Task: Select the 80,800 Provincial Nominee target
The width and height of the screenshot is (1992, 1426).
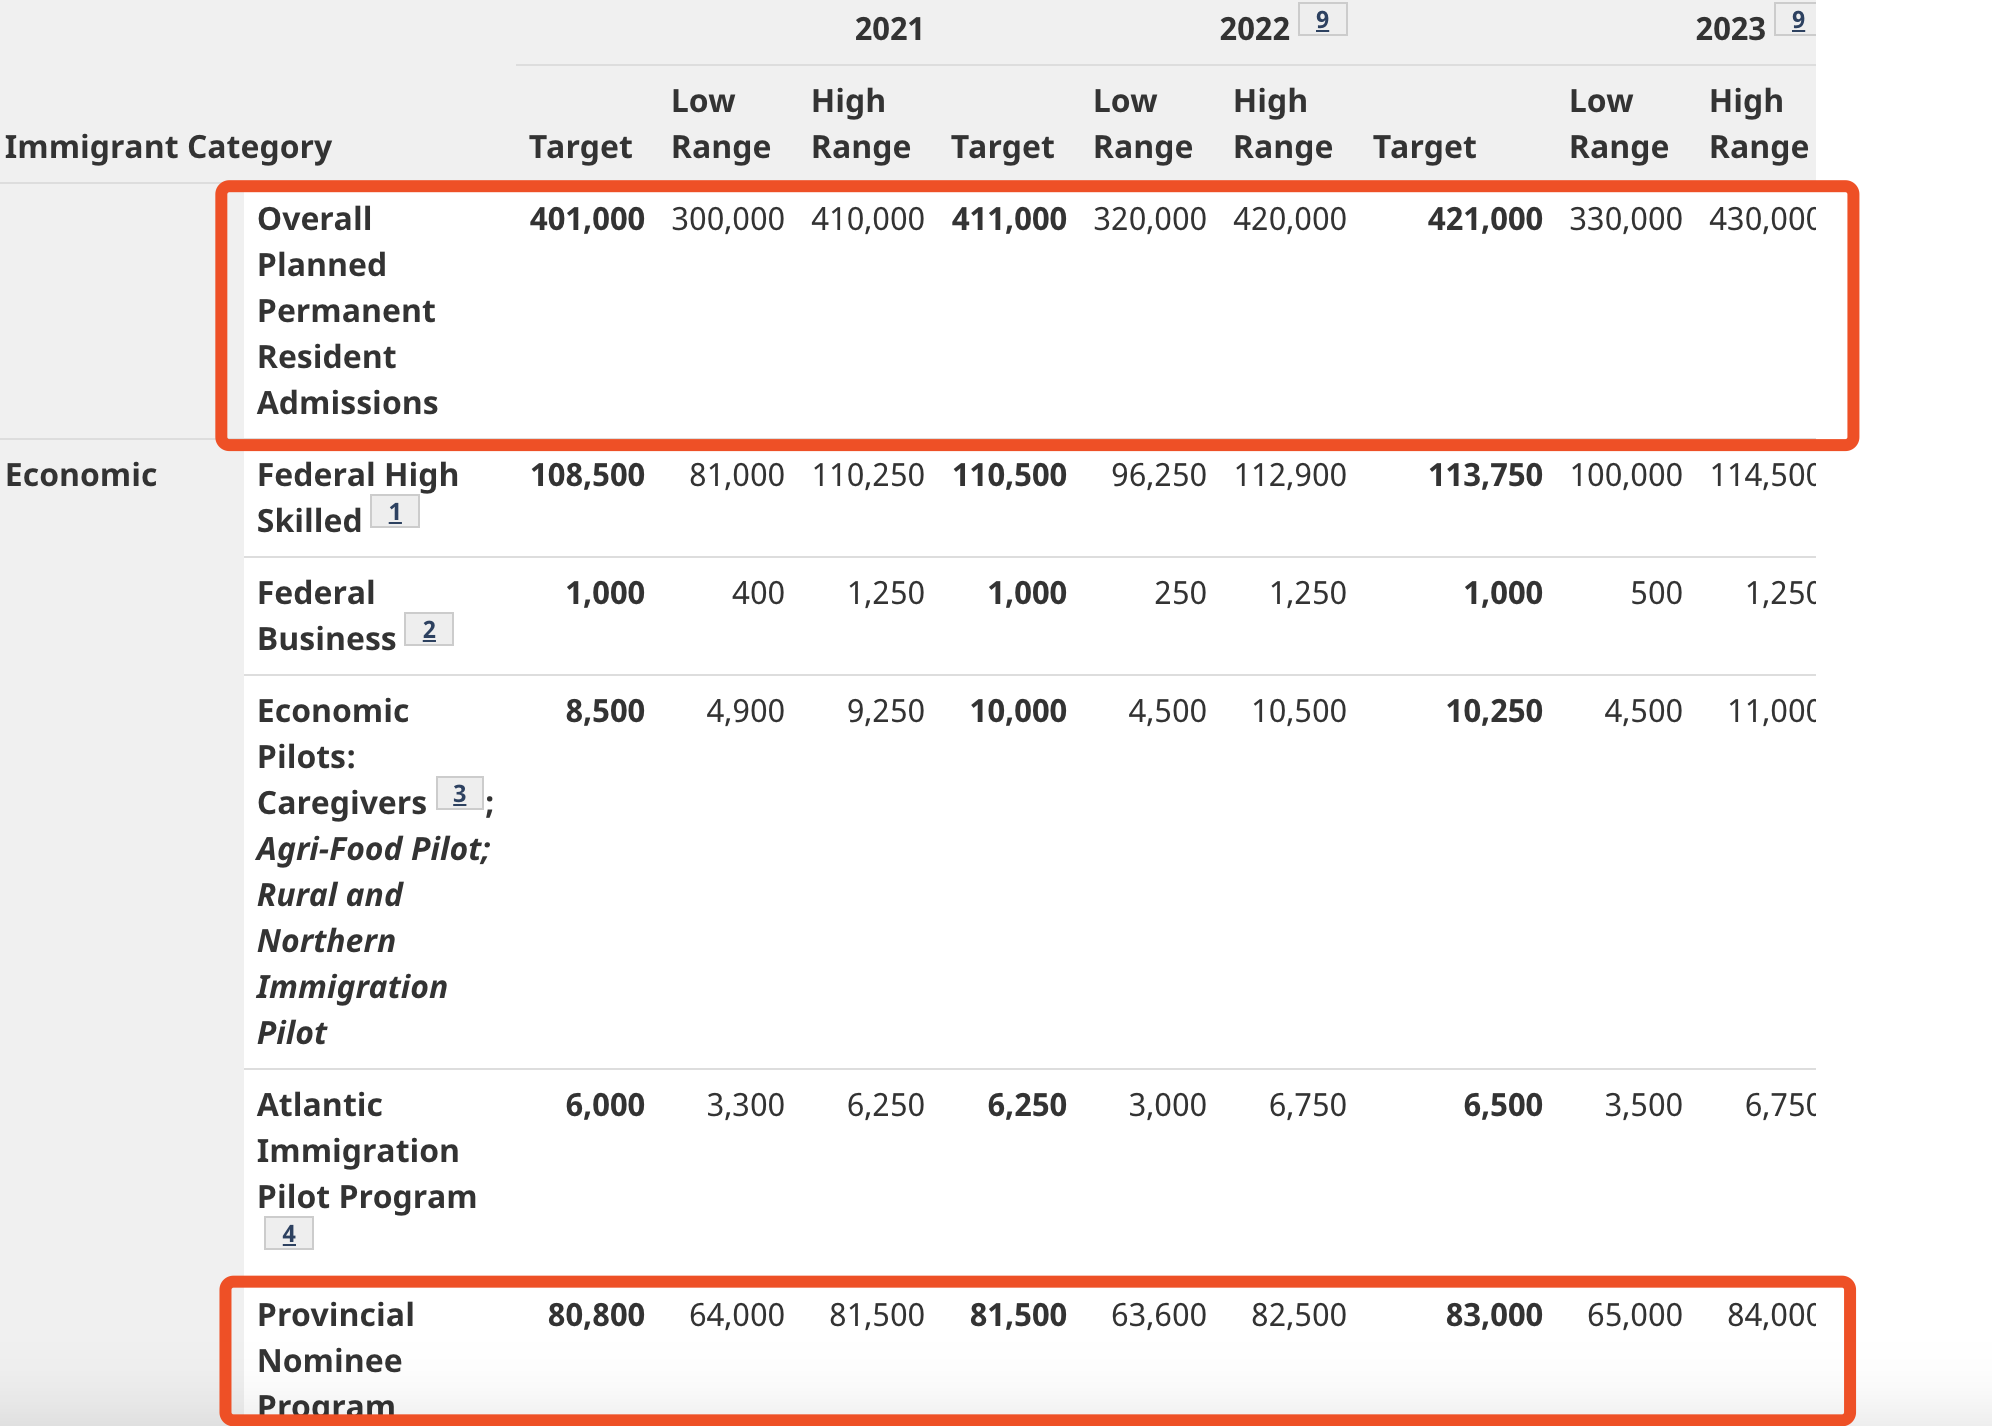Action: tap(596, 1315)
